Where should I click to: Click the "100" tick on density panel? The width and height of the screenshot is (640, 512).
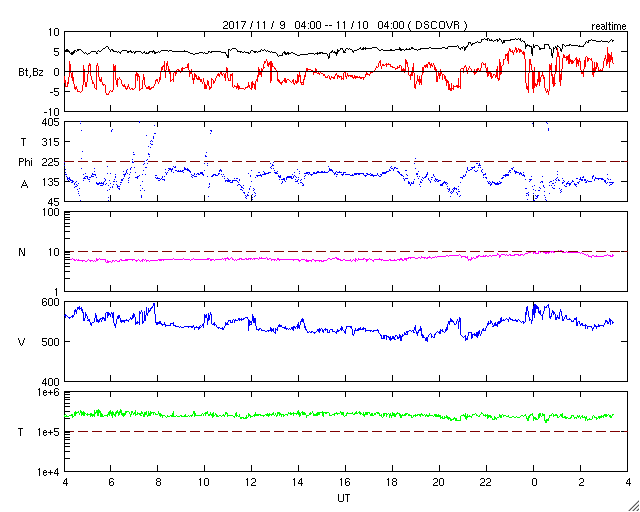pos(52,212)
